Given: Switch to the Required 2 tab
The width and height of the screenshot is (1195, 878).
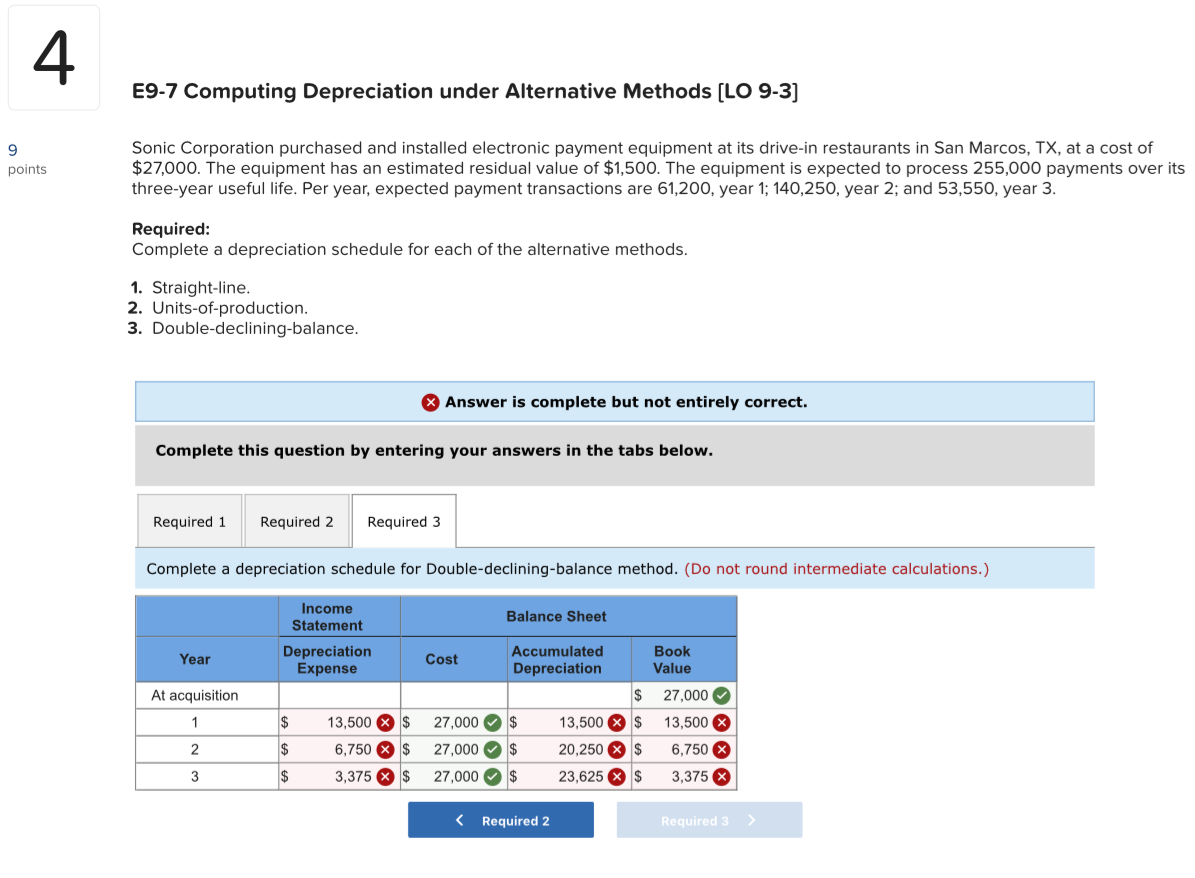Looking at the screenshot, I should (x=296, y=521).
